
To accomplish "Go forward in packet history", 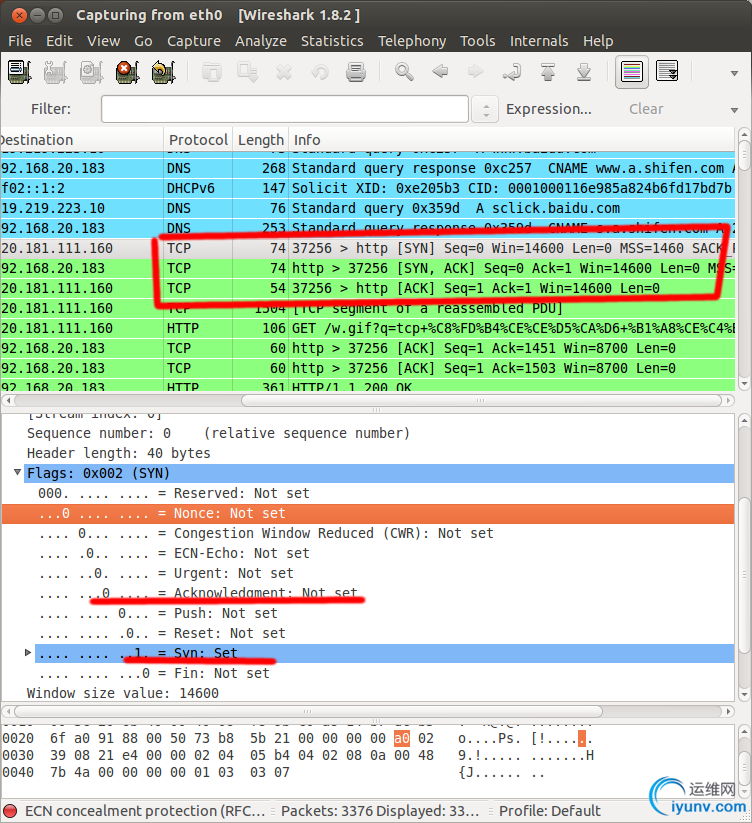I will (x=475, y=72).
